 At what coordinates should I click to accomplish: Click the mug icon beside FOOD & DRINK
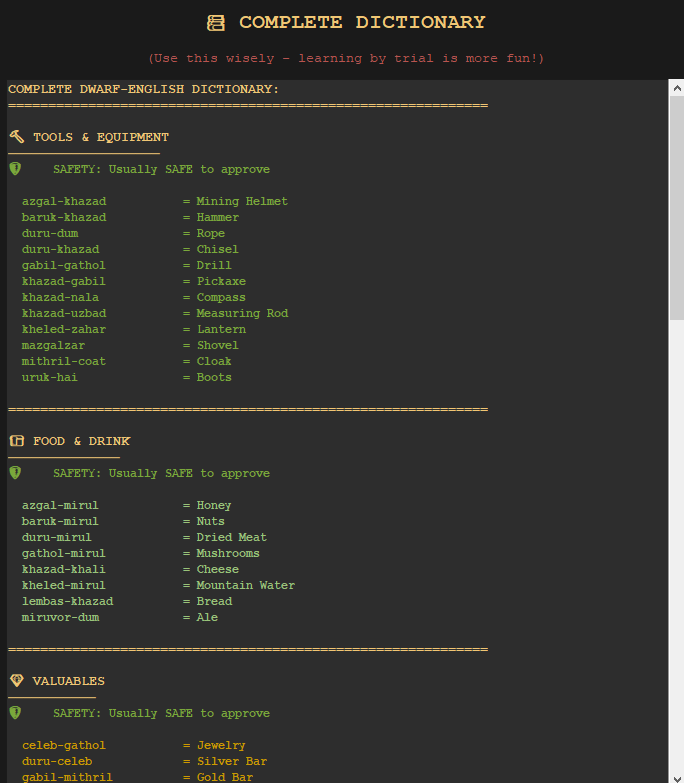click(x=16, y=440)
